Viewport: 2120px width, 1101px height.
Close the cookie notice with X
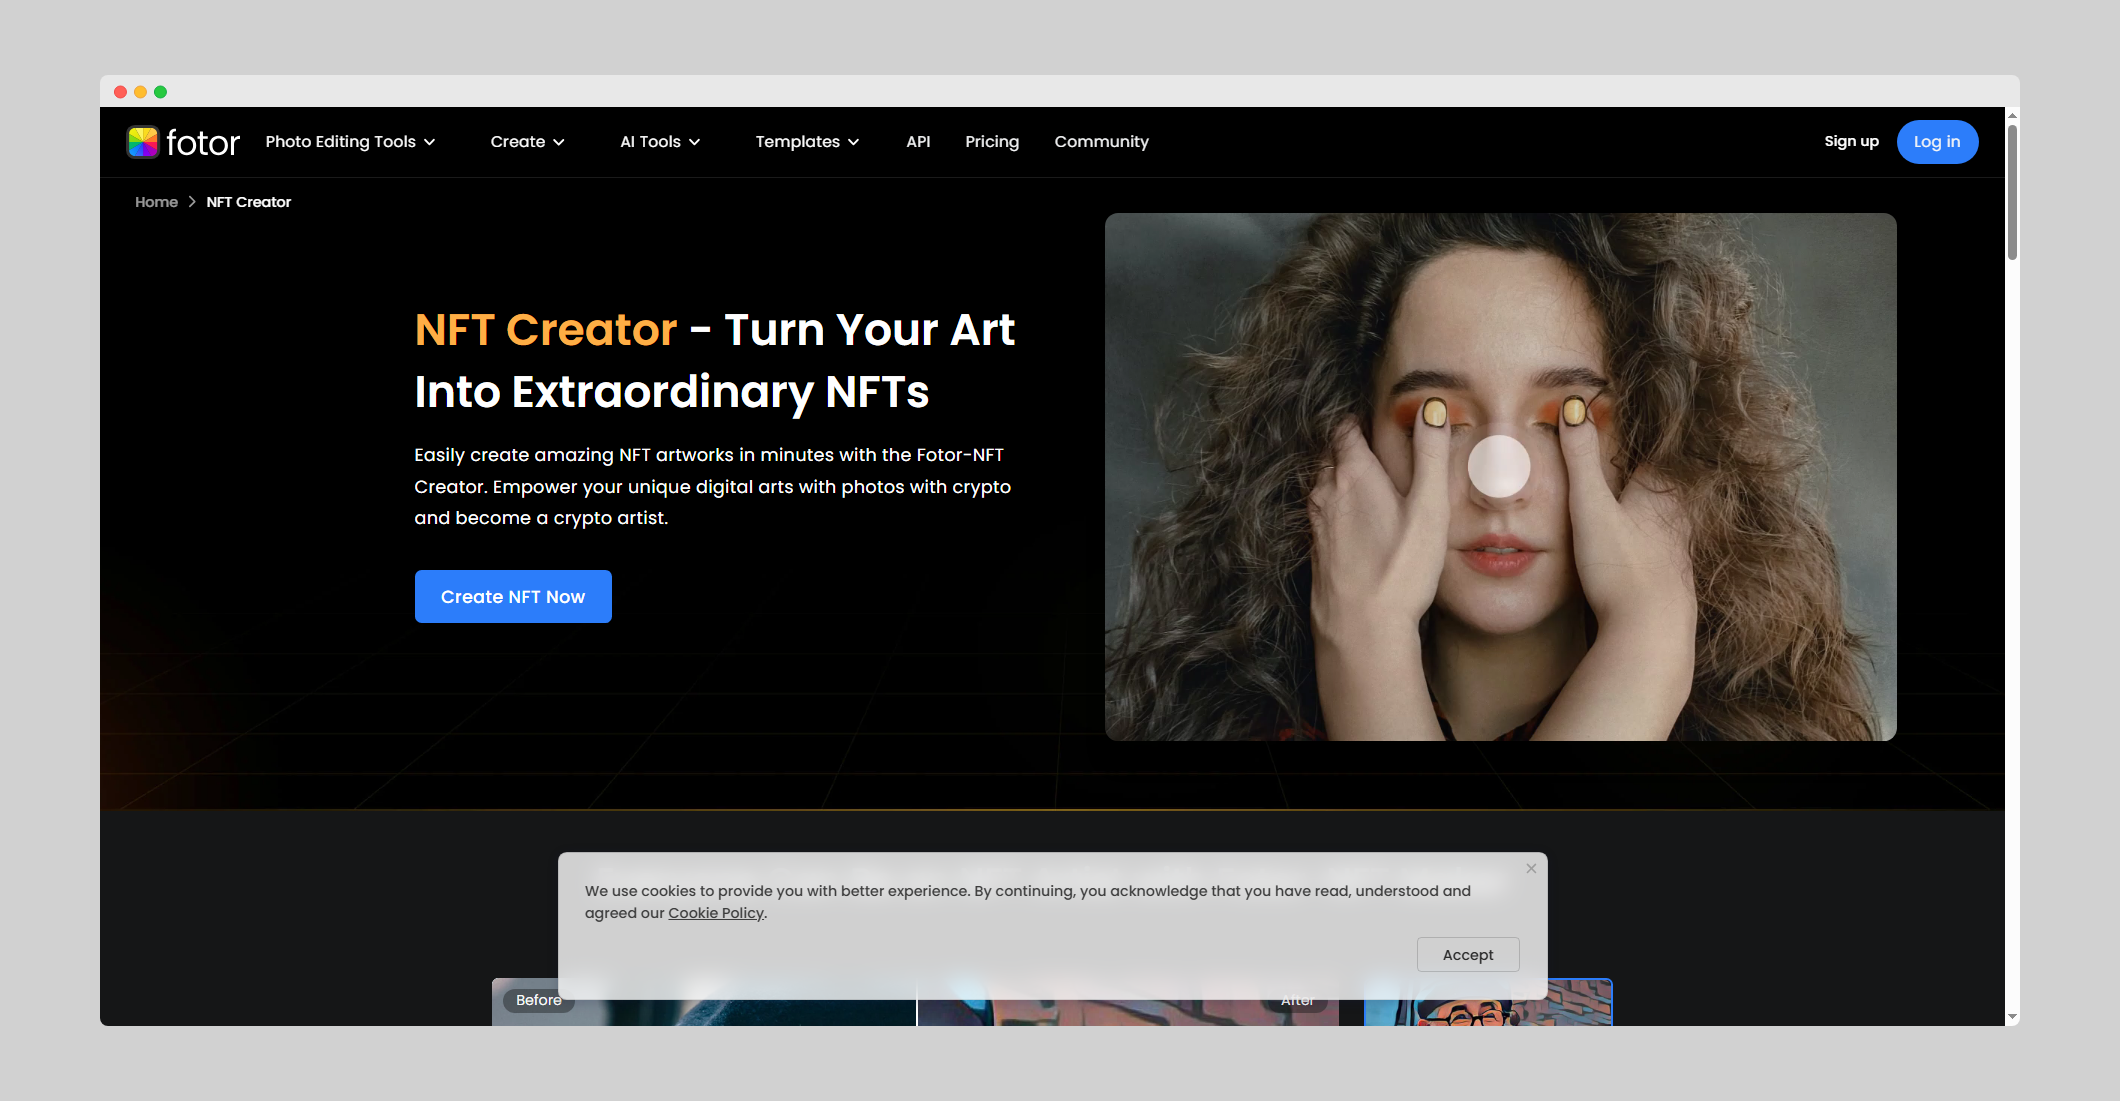[x=1531, y=868]
